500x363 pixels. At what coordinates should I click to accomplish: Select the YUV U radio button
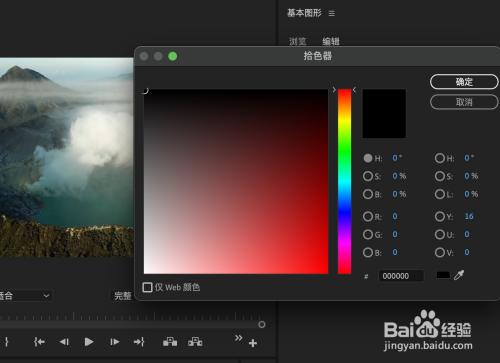click(440, 235)
